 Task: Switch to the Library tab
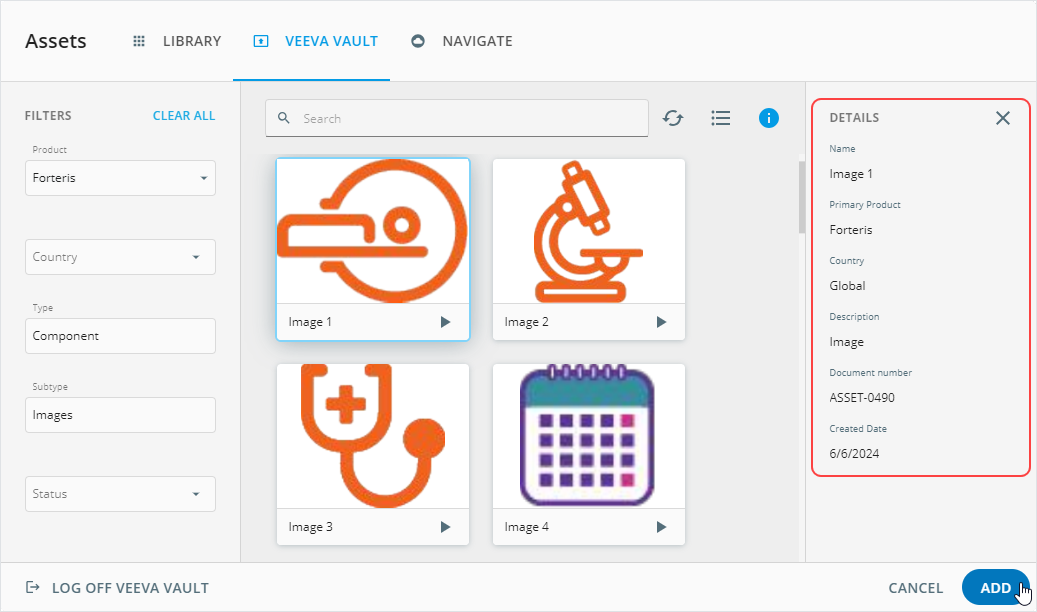pyautogui.click(x=177, y=41)
